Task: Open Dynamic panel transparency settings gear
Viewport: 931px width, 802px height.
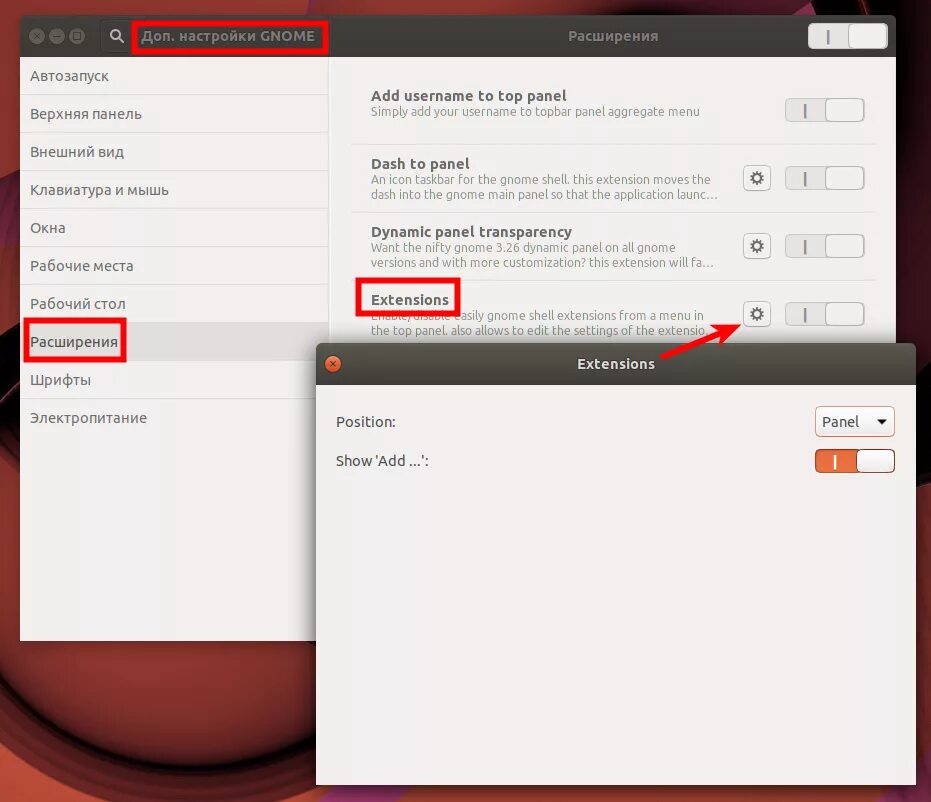Action: pos(756,246)
